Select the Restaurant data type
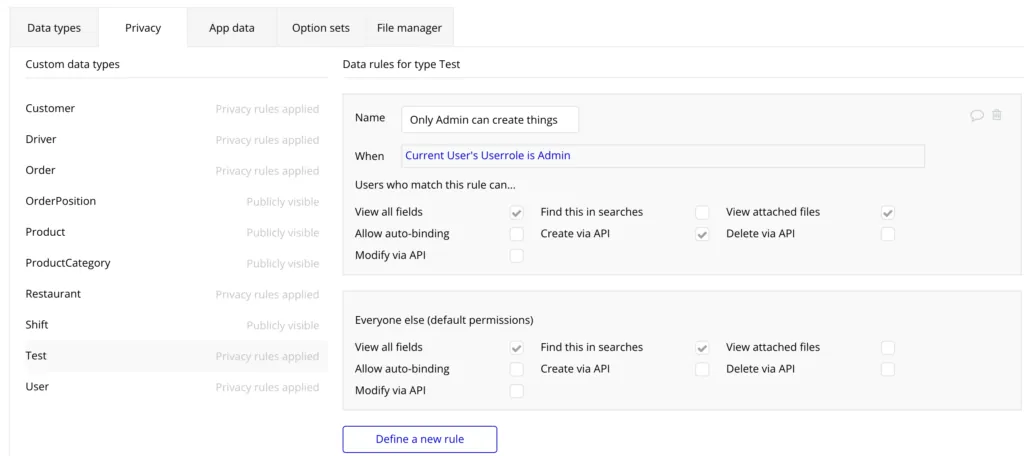Viewport: 1024px width, 456px height. (x=176, y=294)
